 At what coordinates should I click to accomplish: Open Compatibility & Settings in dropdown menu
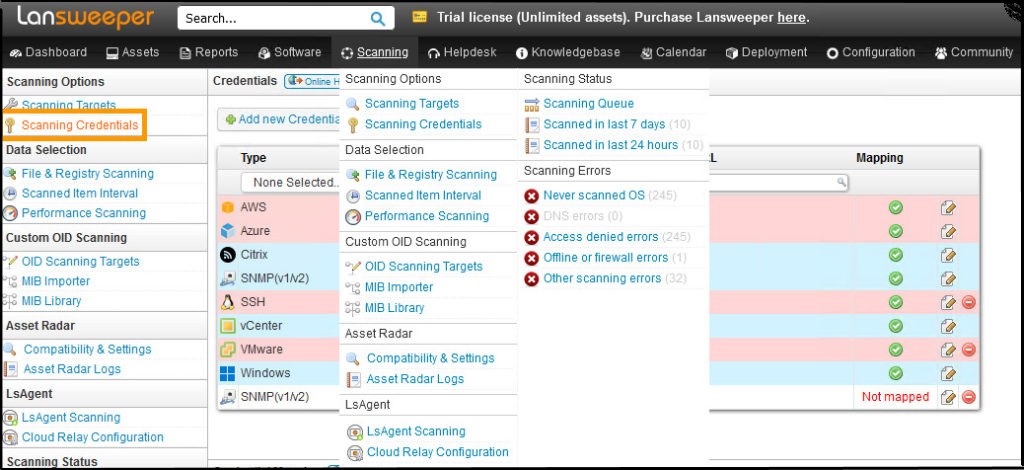pos(430,358)
